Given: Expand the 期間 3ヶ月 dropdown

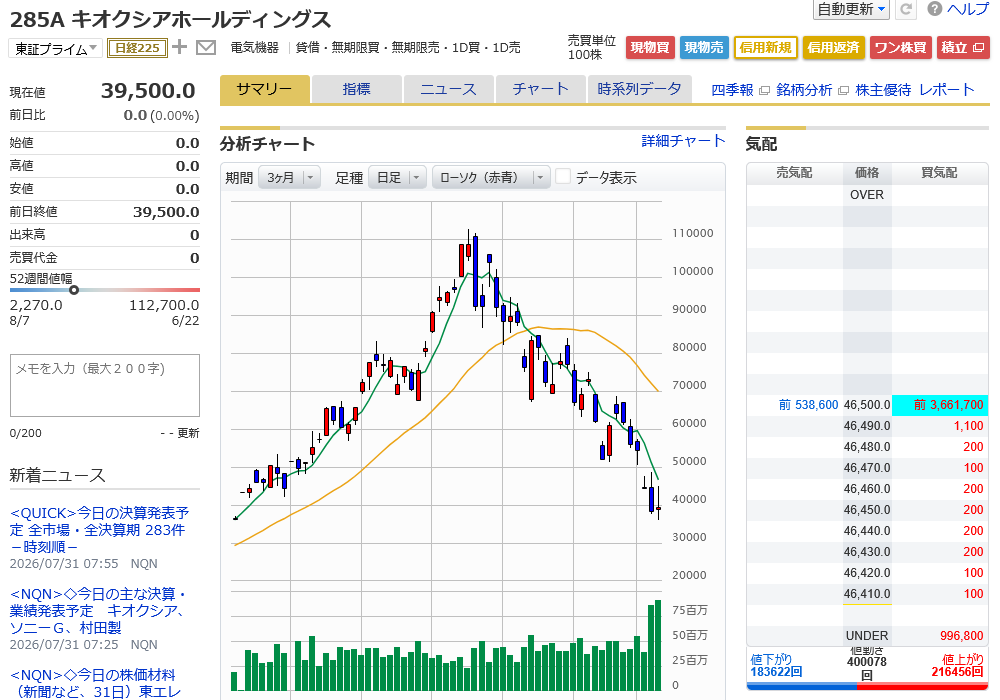Looking at the screenshot, I should (289, 177).
